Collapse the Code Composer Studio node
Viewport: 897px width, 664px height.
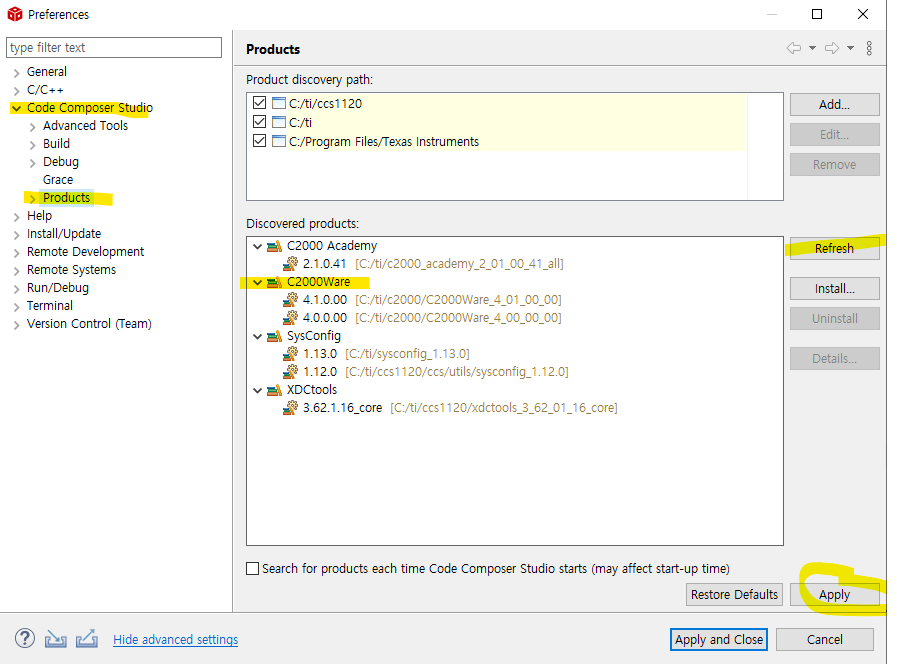[16, 108]
